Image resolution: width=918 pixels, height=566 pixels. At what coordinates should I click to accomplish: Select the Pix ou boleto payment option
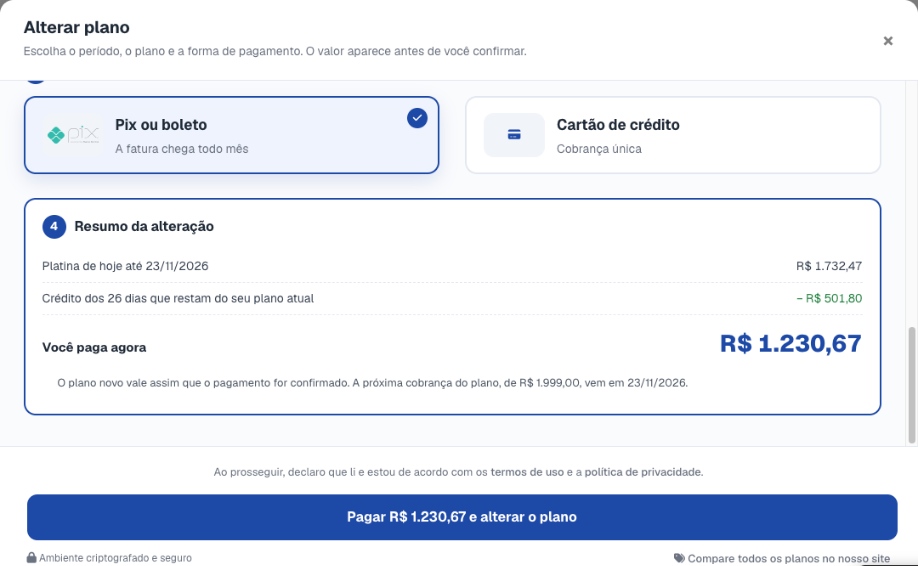pos(231,135)
